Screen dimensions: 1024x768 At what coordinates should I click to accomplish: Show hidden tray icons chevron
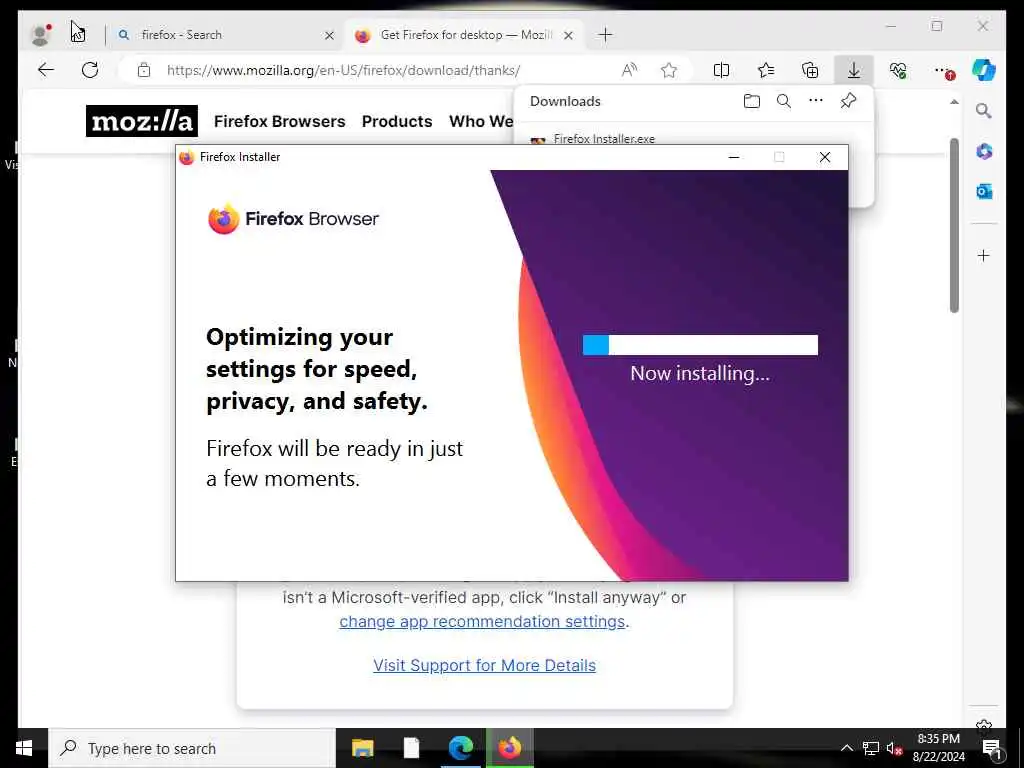[846, 748]
